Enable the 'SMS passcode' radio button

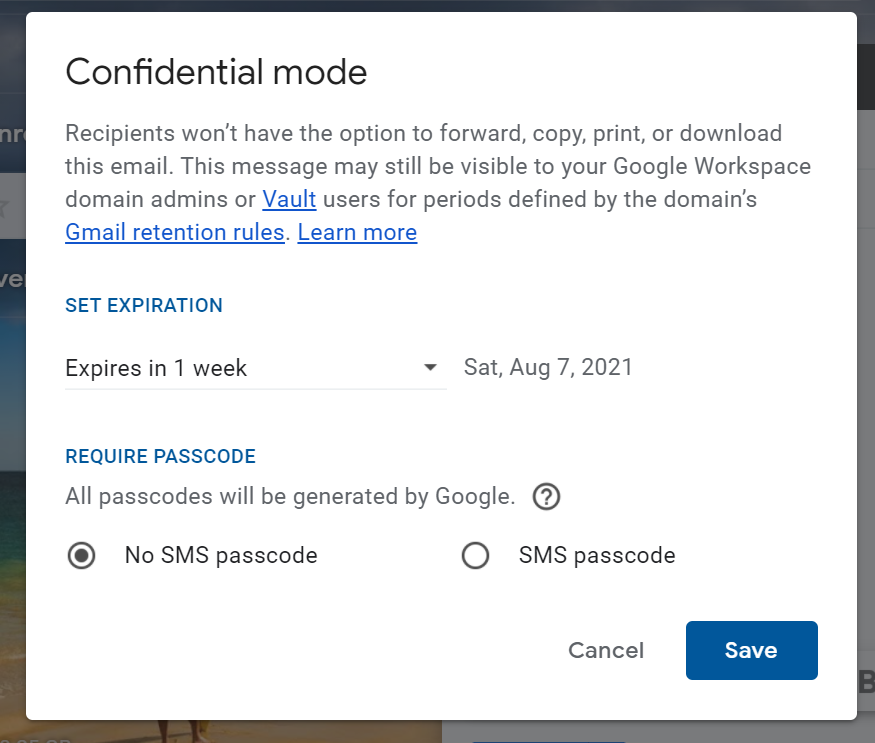tap(475, 555)
